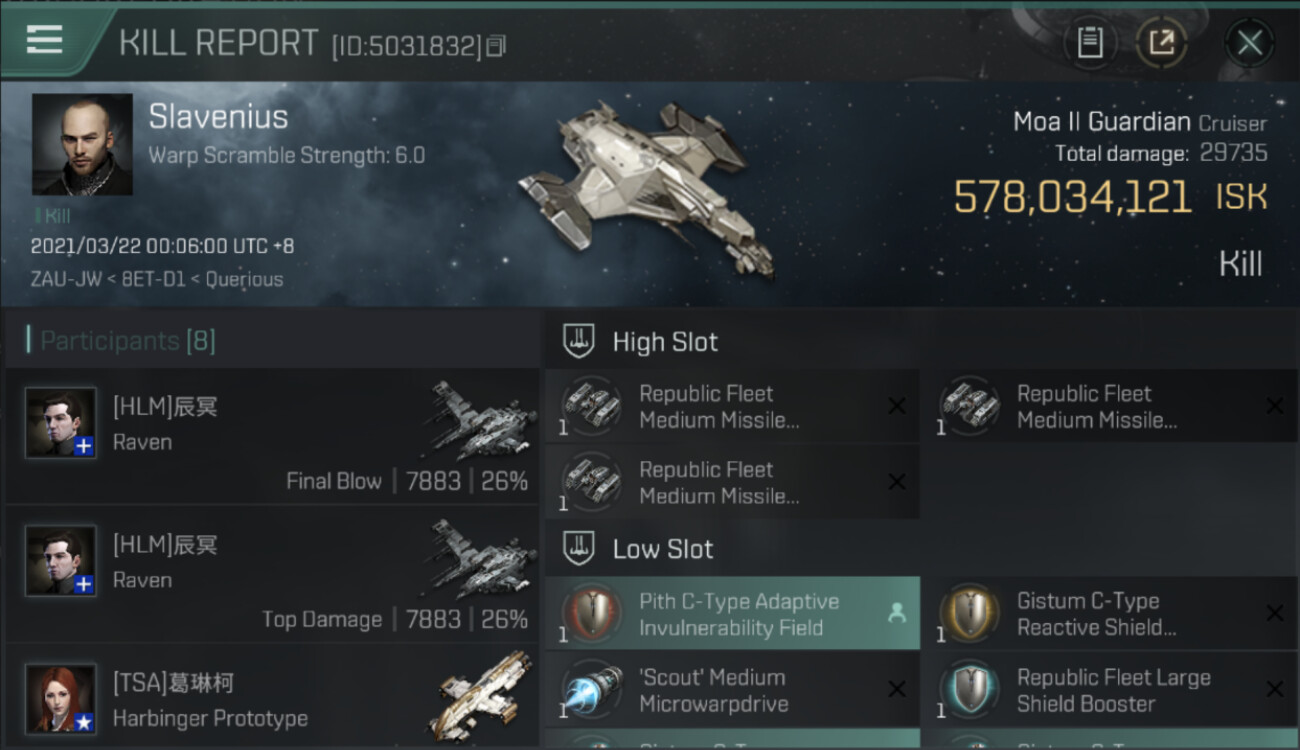Open the Participants [8] list header
Screen dimensions: 1300x750
pos(127,341)
